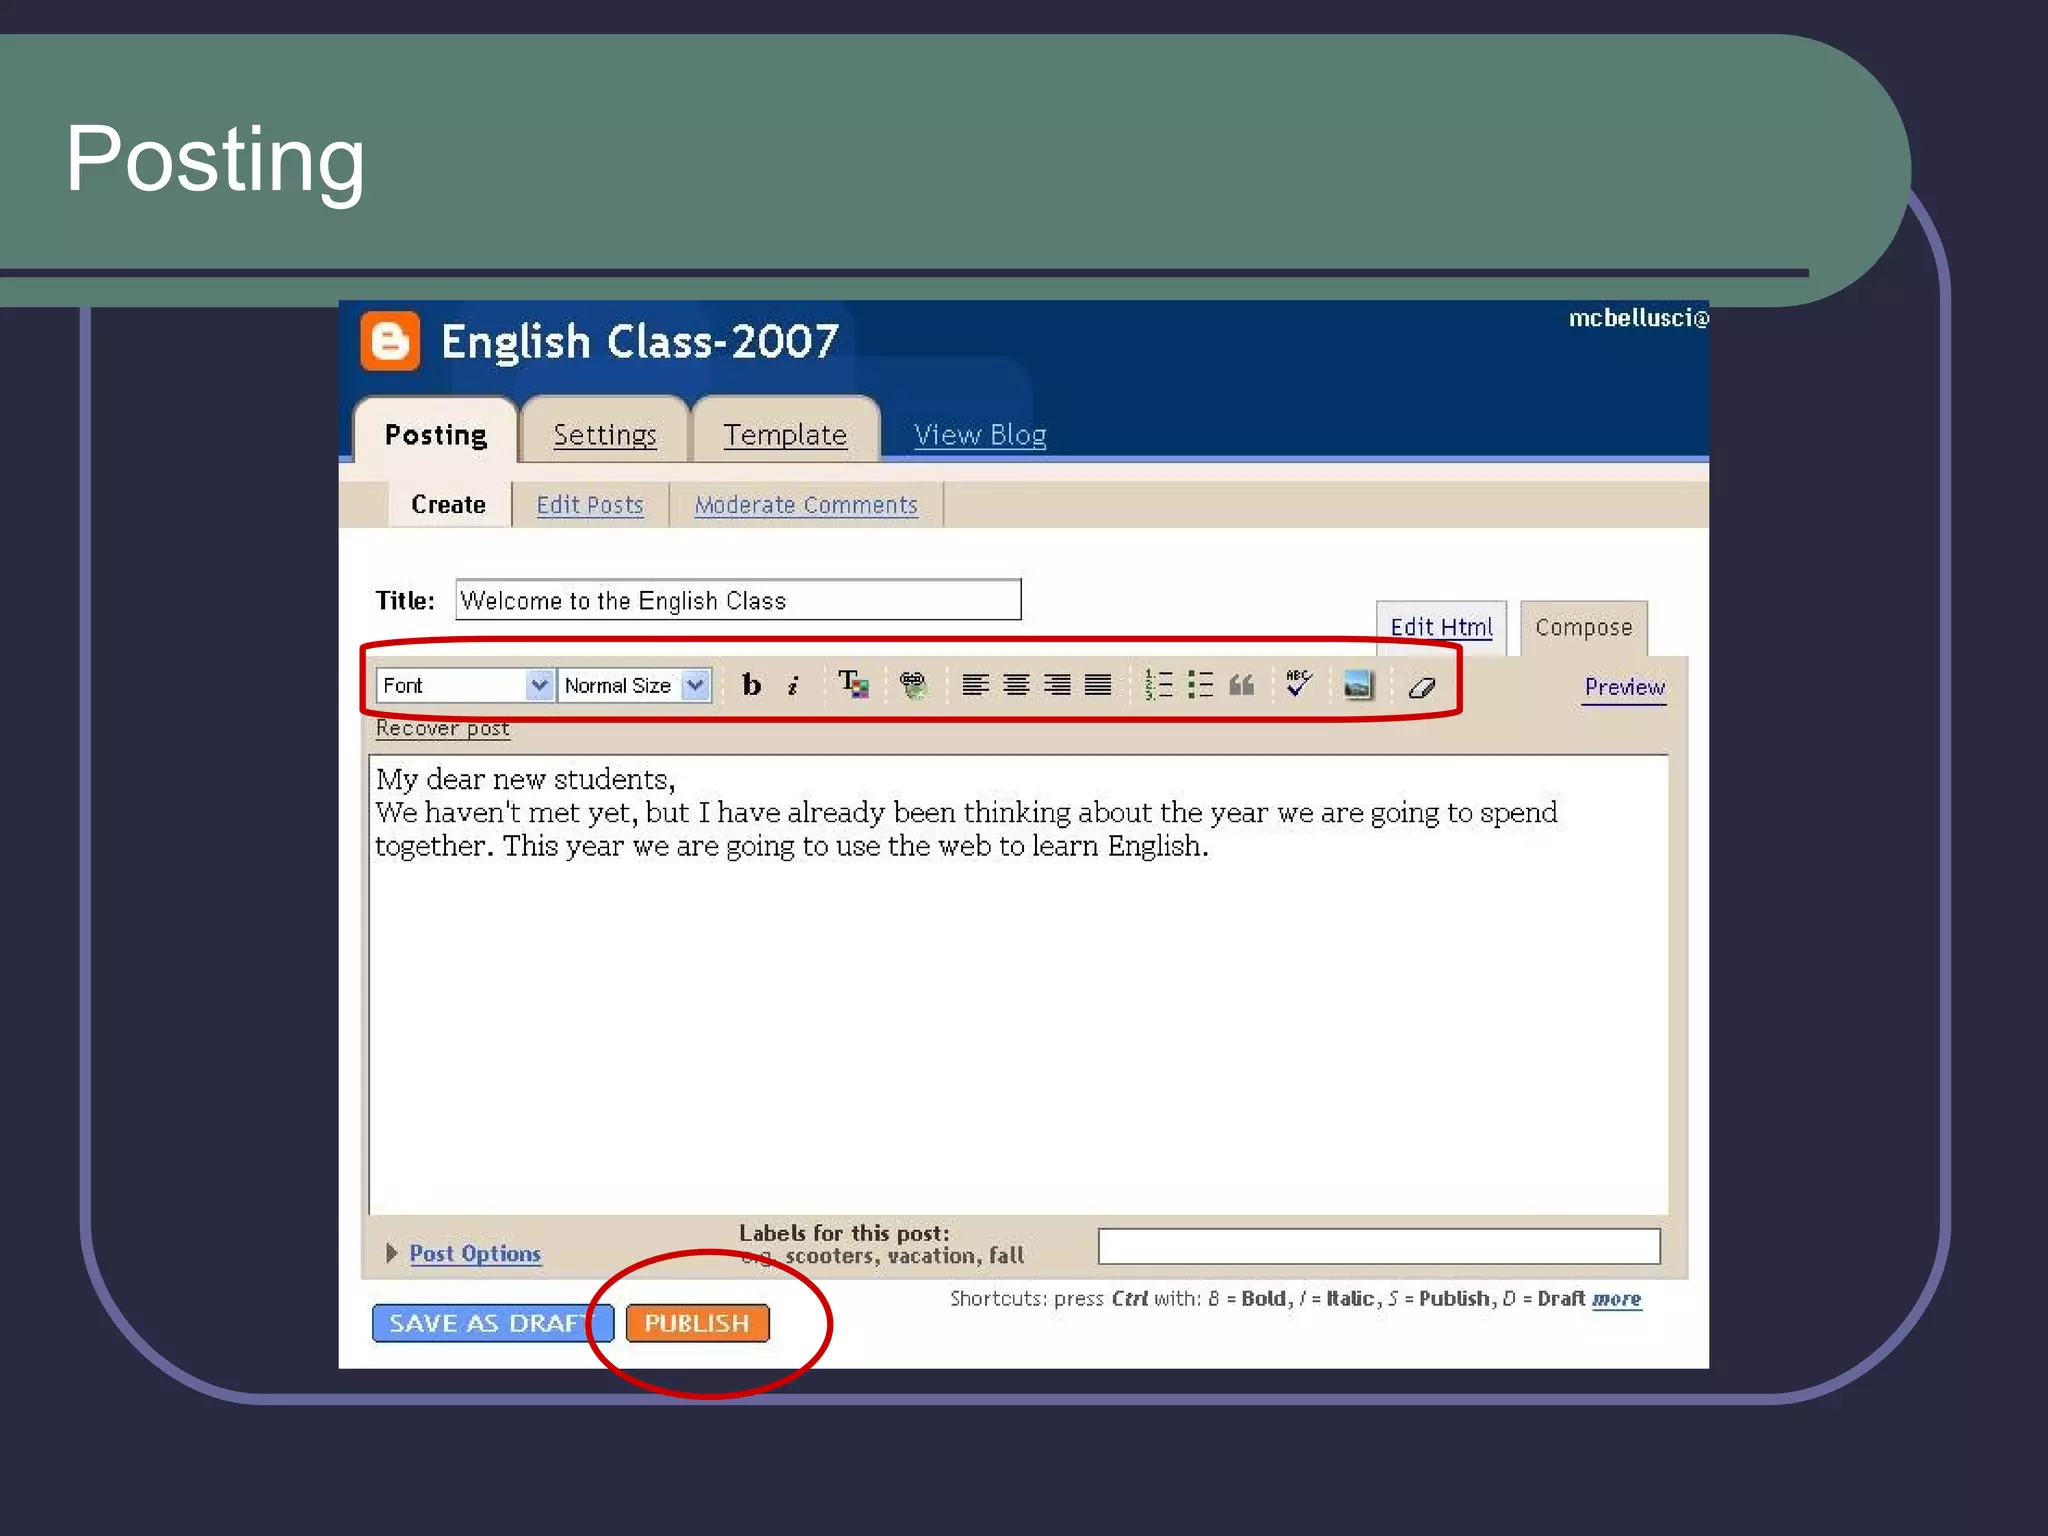The width and height of the screenshot is (2048, 1536).
Task: Switch to the Settings tab
Action: pos(605,435)
